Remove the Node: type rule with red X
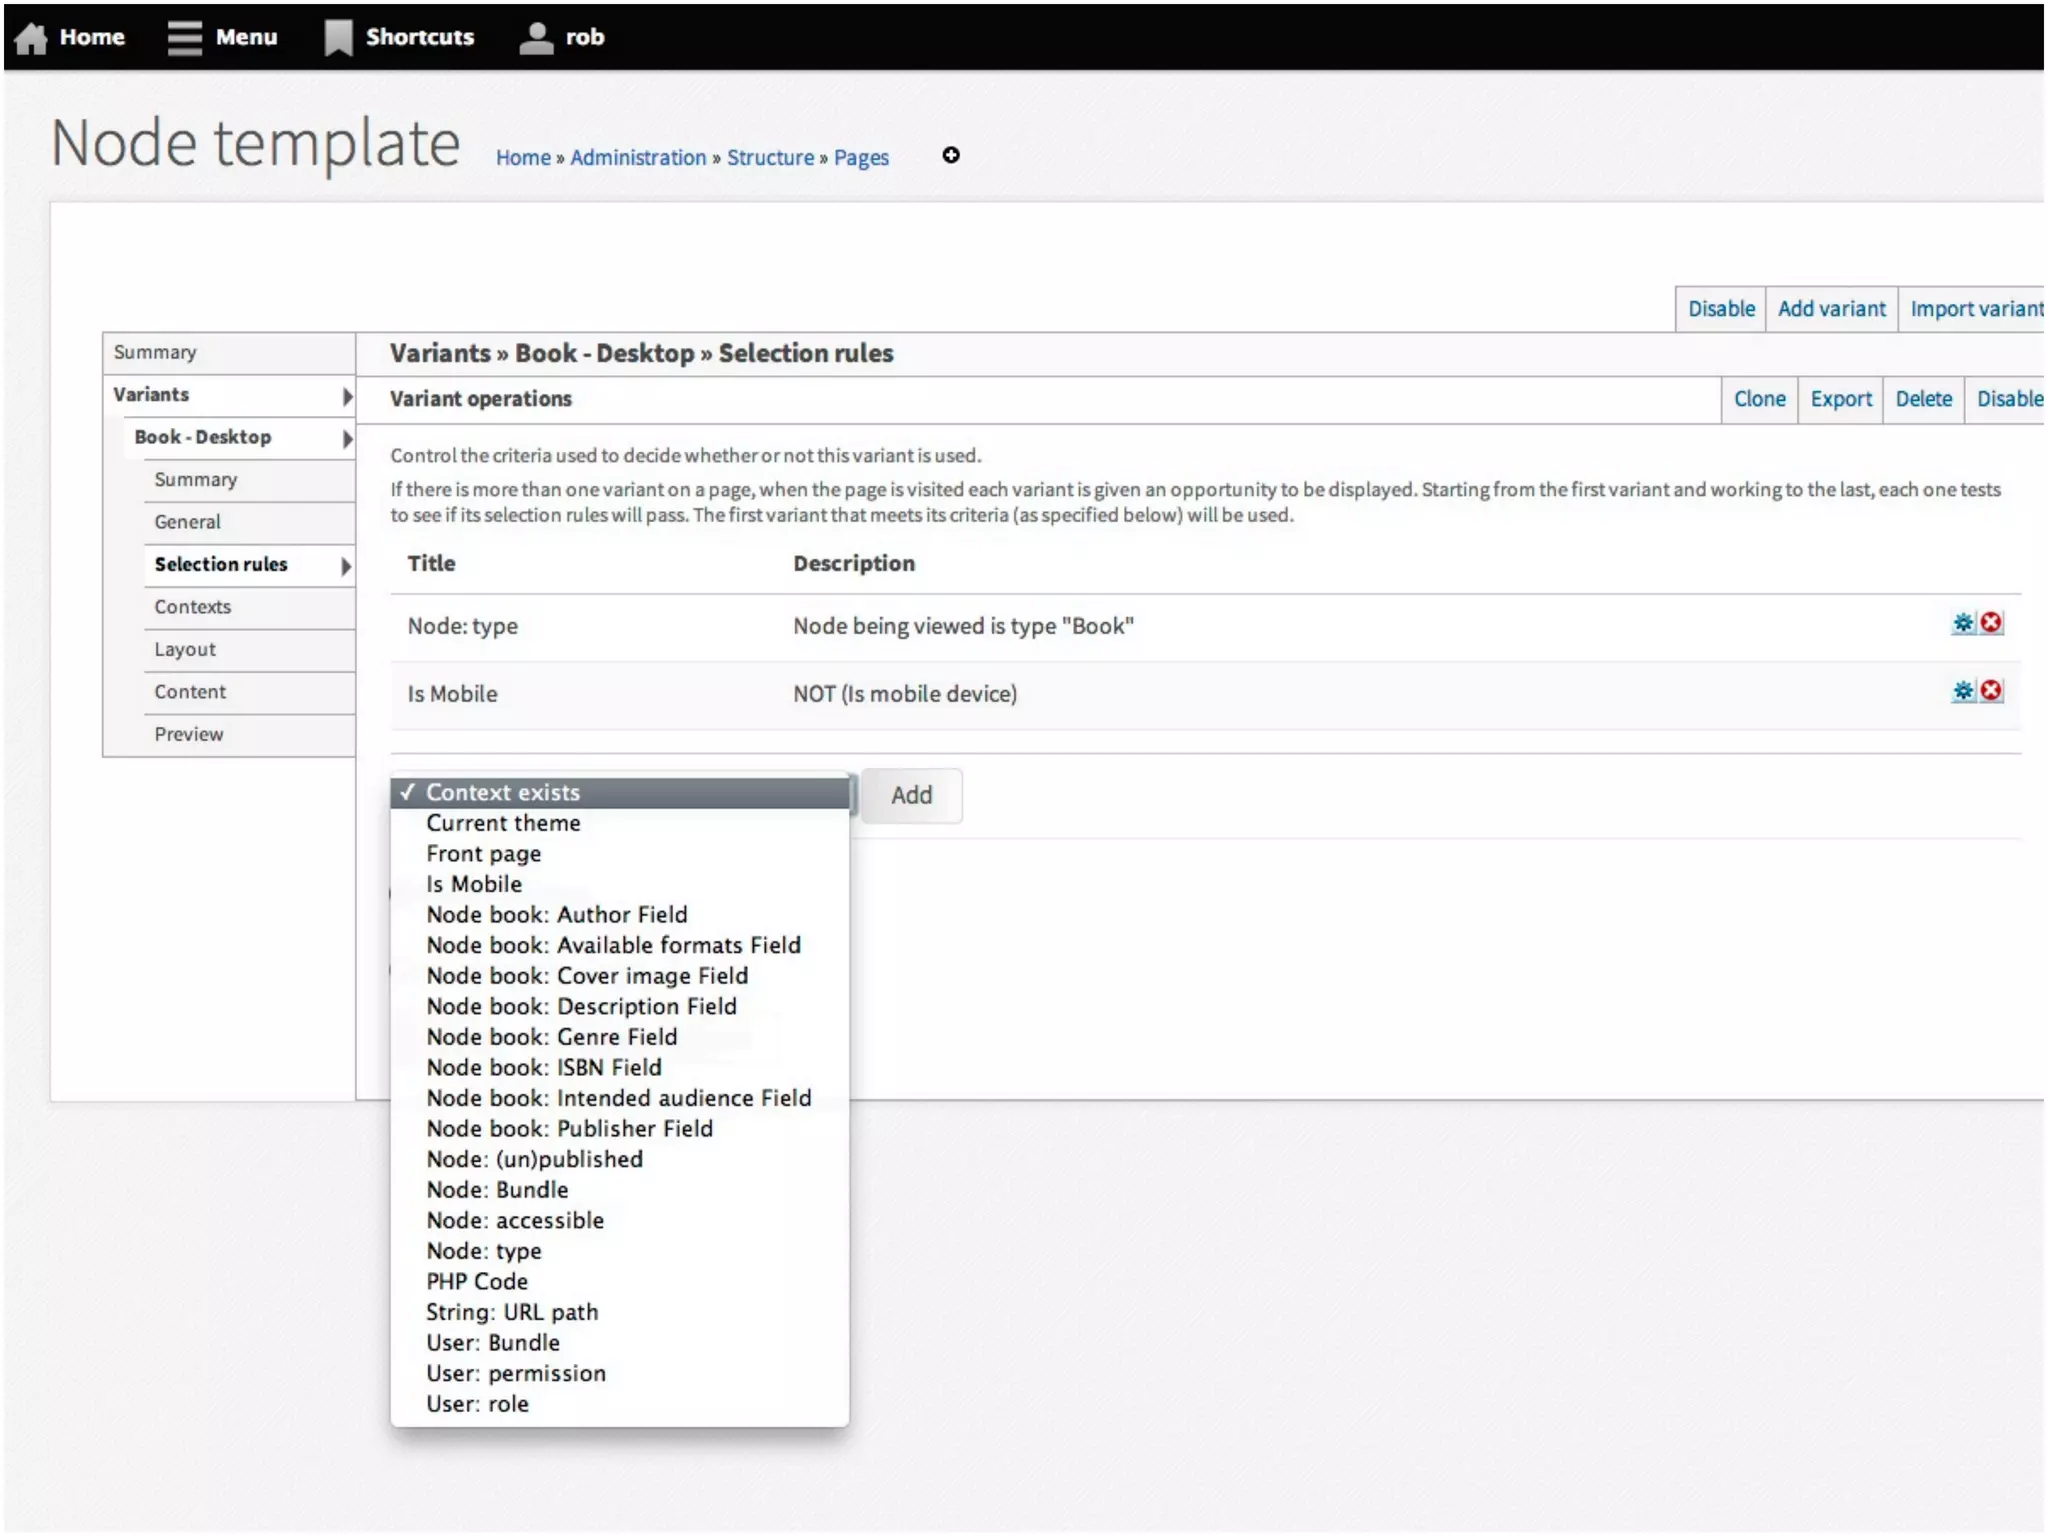Screen dimensions: 2048x1536 (1991, 623)
